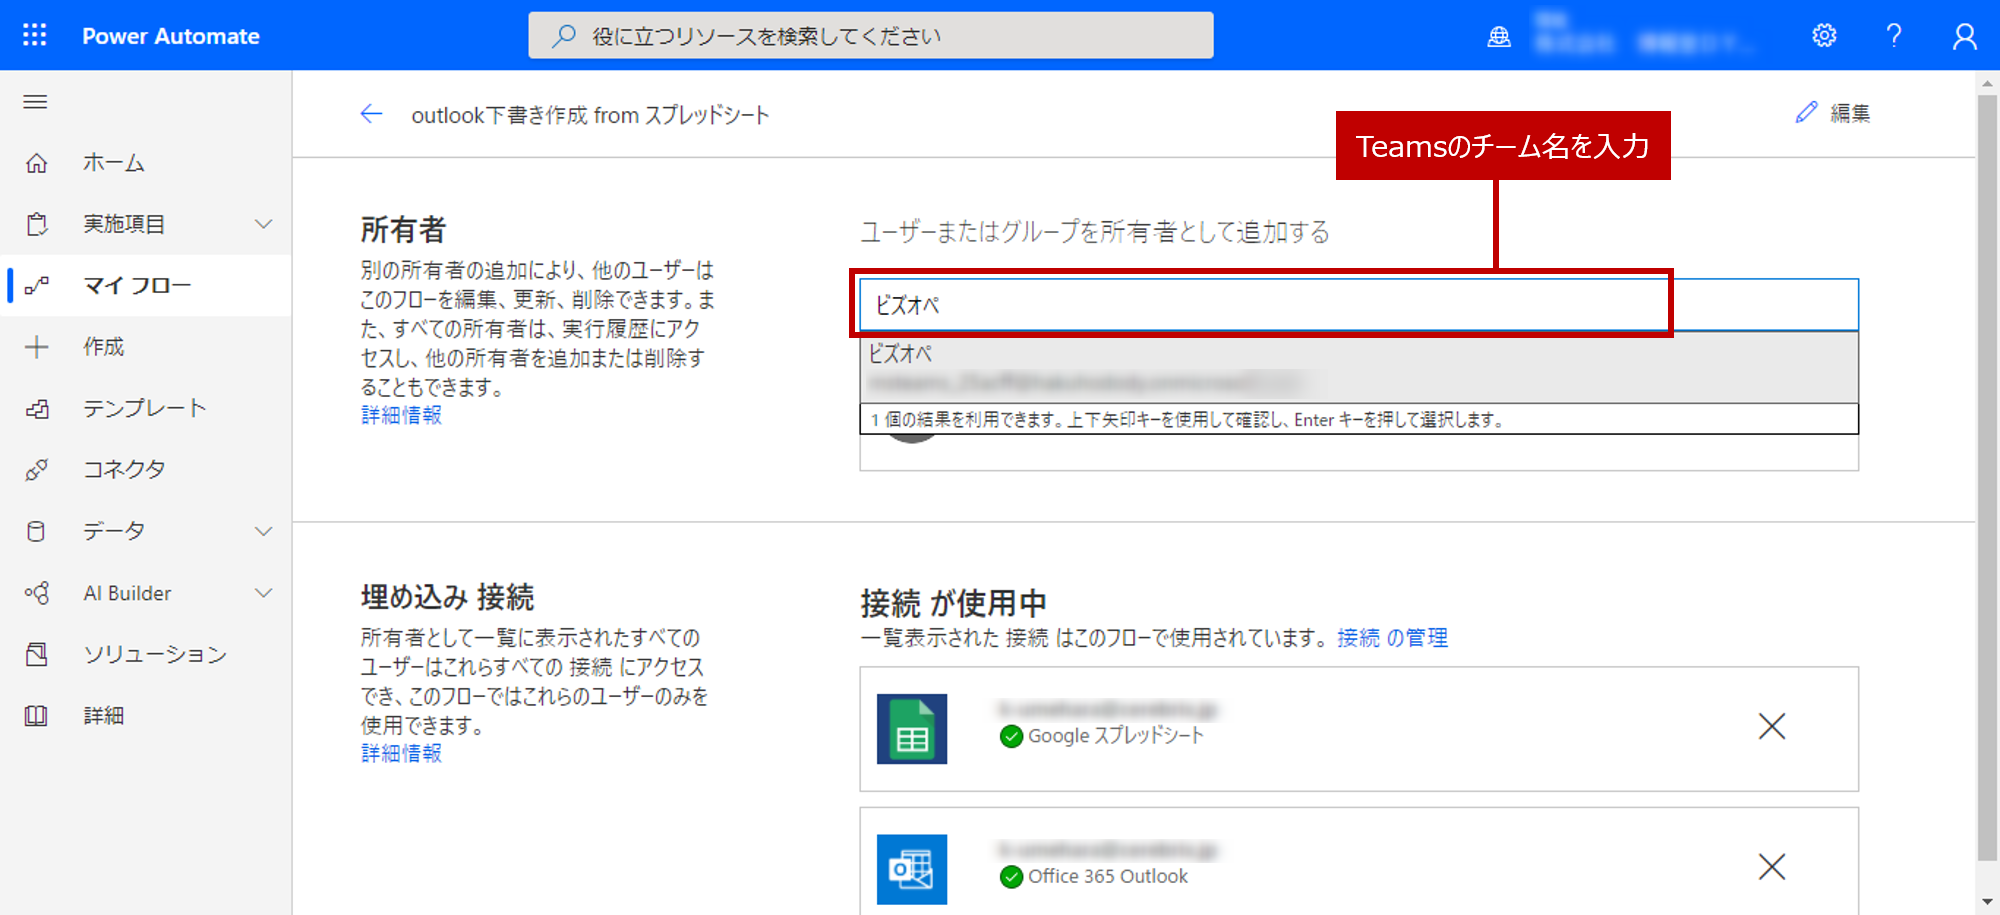Click Office 365 Outlook connection label
Screen dimensions: 2000x915
[x=1108, y=876]
